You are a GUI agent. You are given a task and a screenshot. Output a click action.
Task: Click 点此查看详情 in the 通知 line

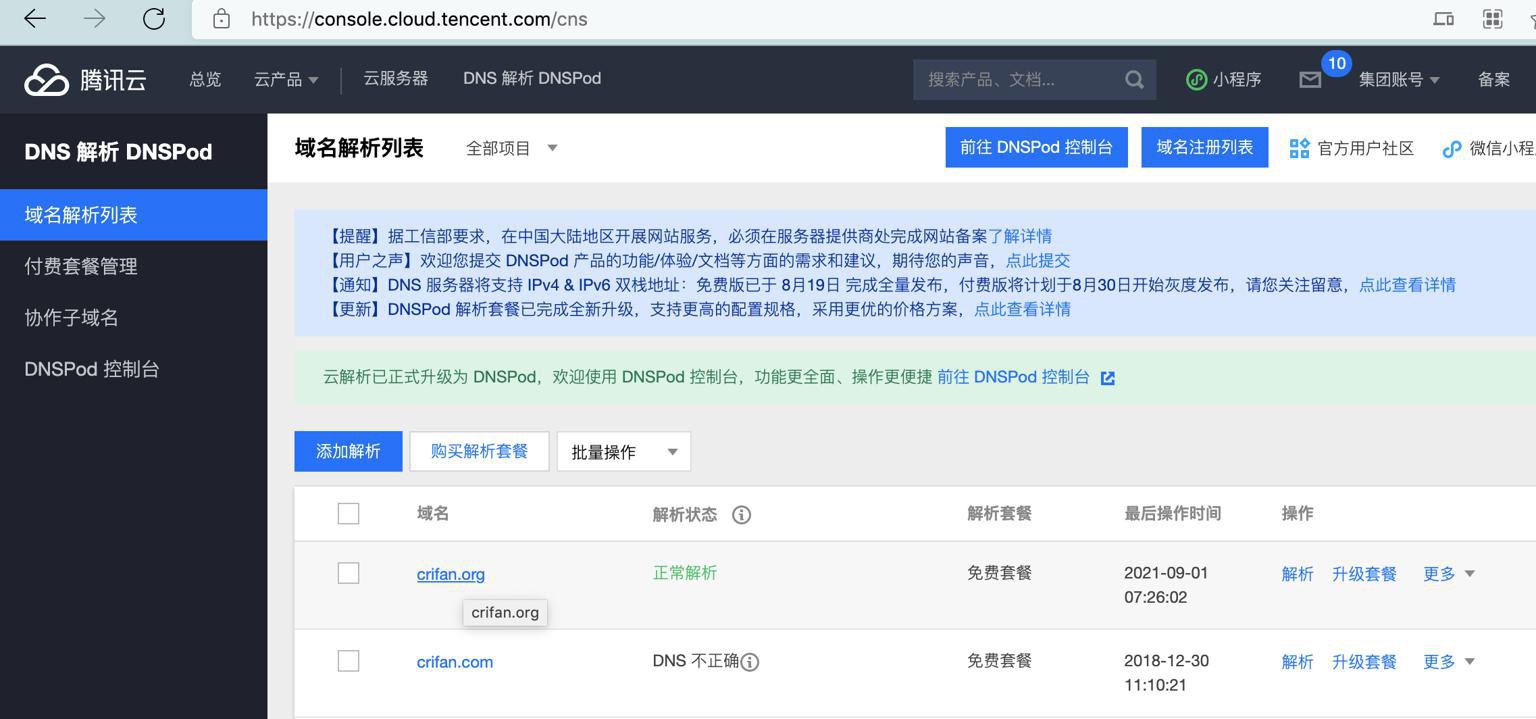click(1407, 285)
